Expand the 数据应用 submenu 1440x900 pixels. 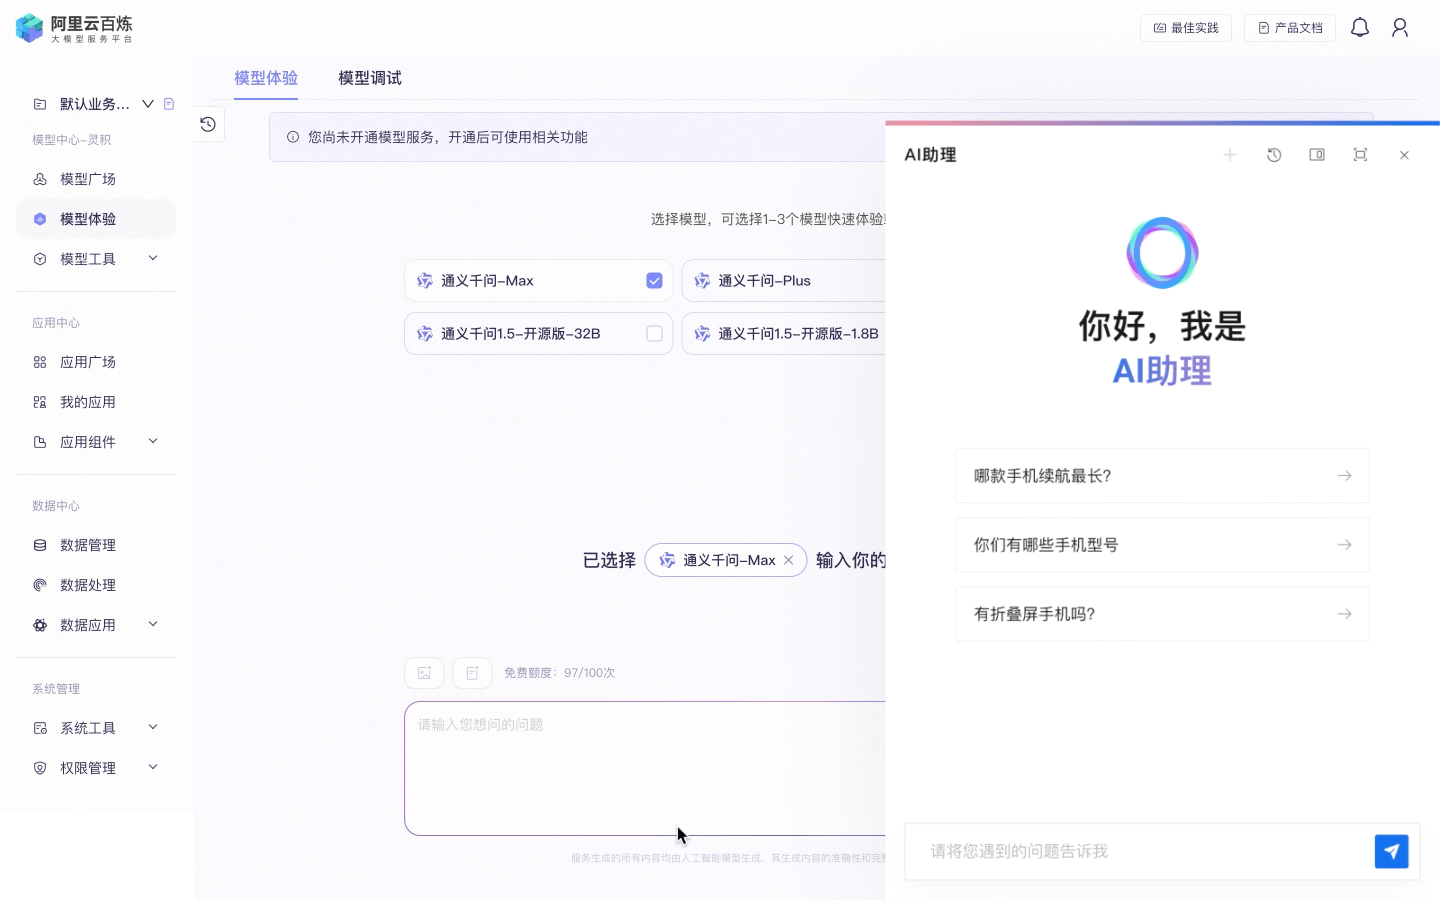pyautogui.click(x=153, y=624)
